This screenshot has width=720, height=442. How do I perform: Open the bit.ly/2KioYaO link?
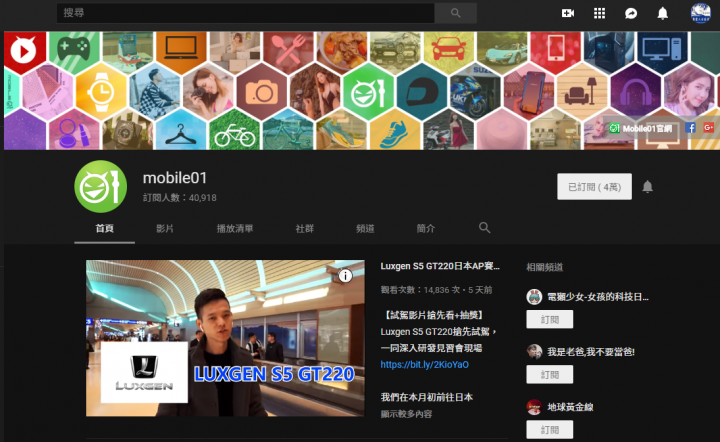tap(425, 364)
